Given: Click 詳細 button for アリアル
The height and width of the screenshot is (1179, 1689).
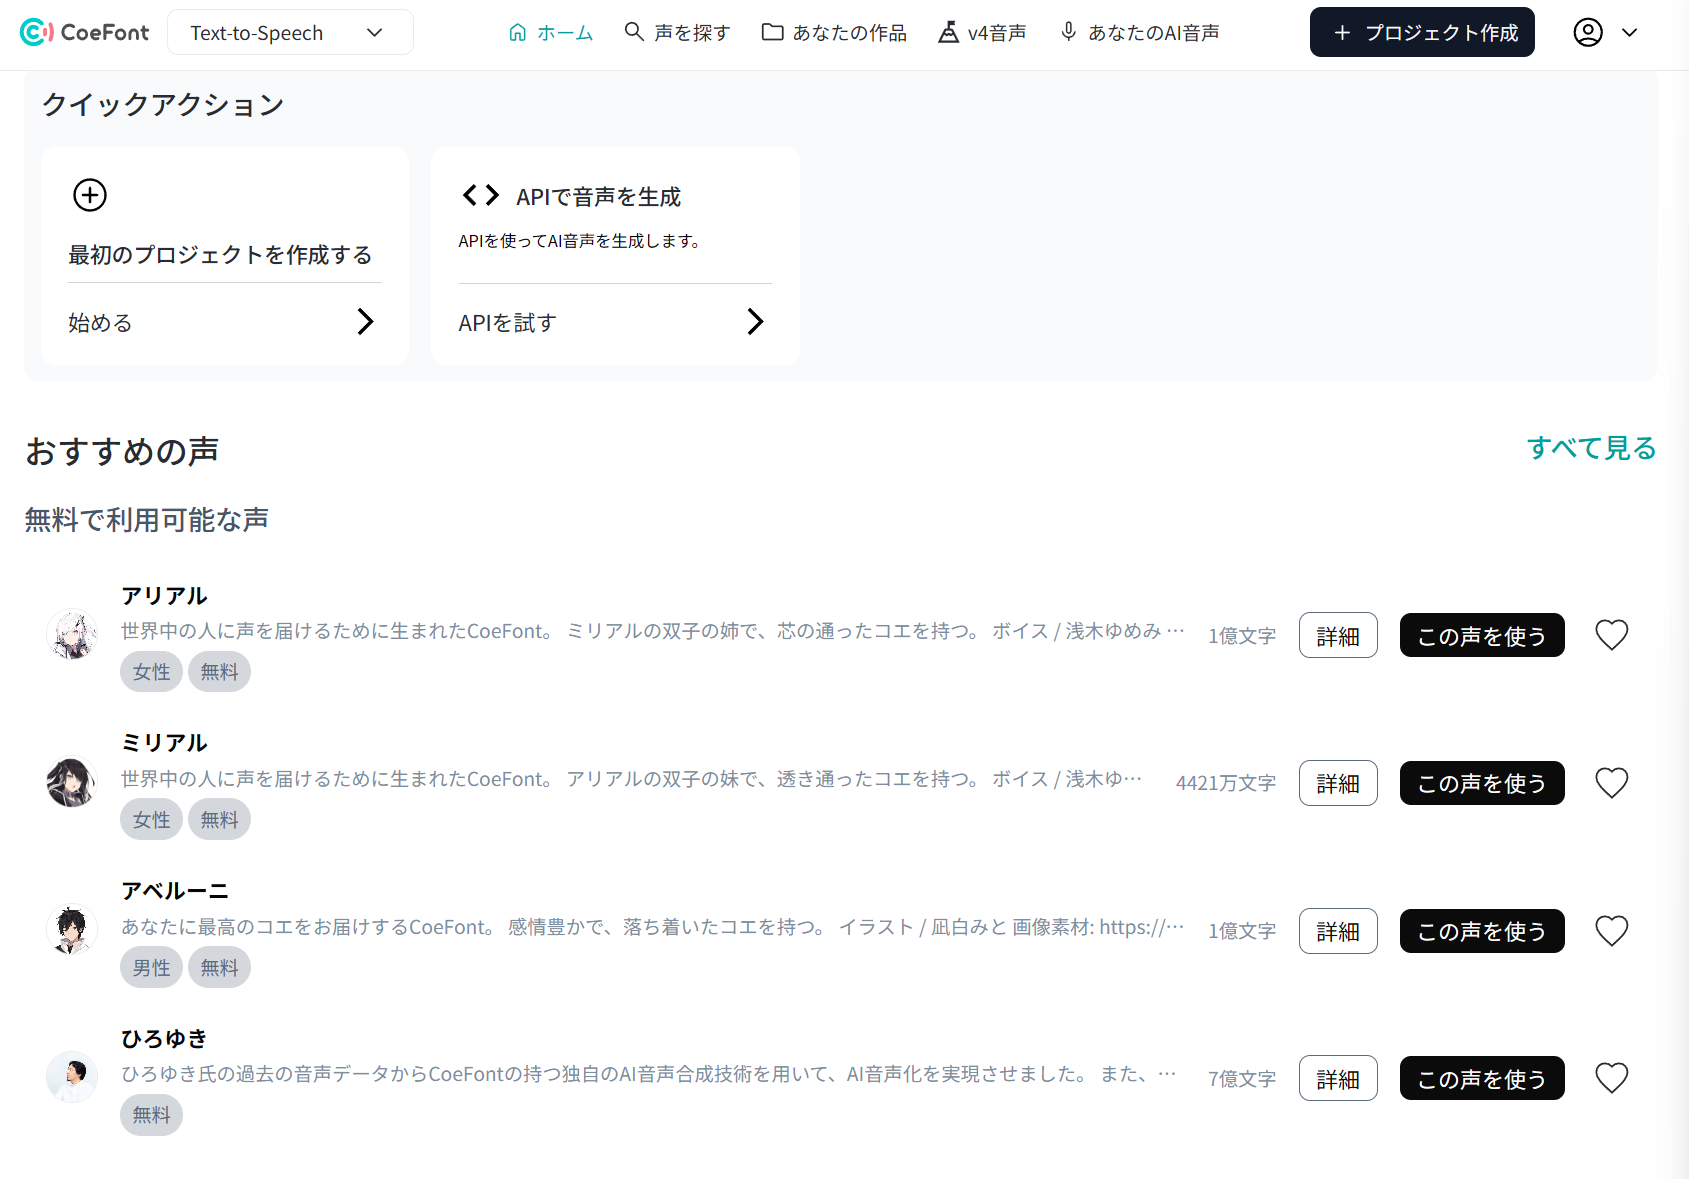Looking at the screenshot, I should [x=1338, y=635].
